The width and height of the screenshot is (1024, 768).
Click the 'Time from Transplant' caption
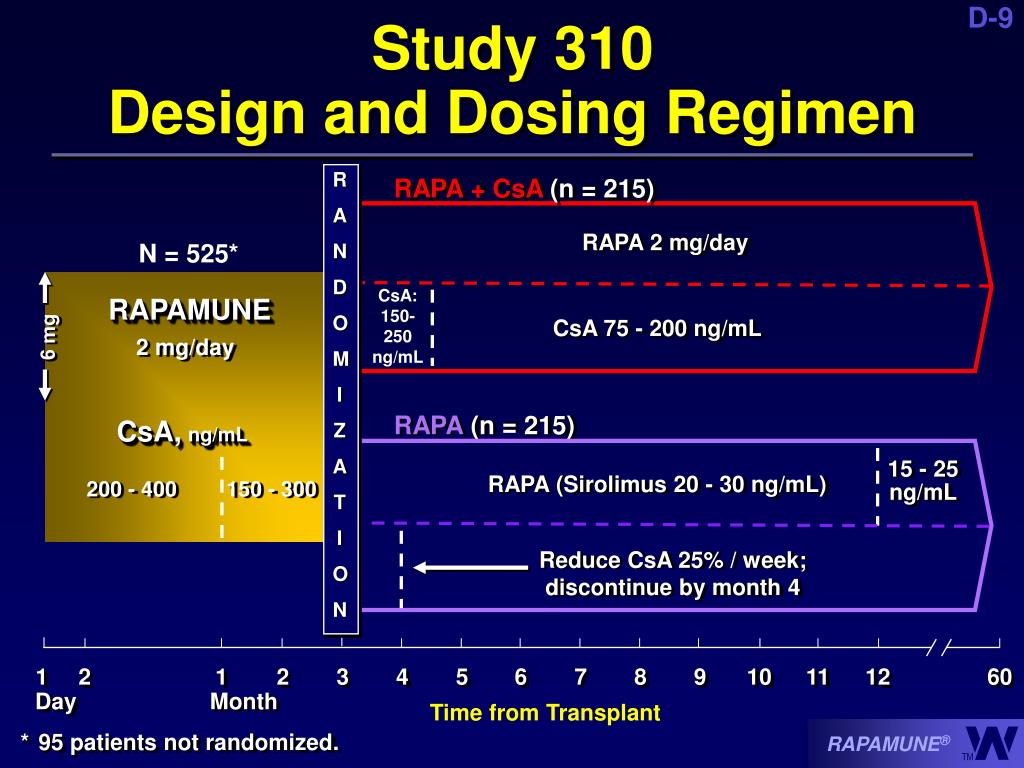[545, 712]
